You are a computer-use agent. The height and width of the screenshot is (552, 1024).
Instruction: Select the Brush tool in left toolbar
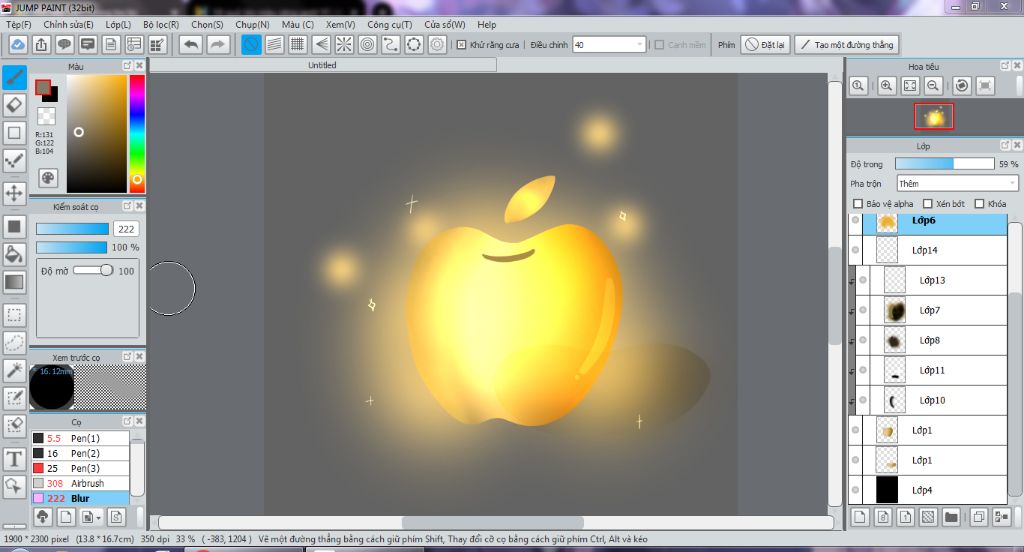pyautogui.click(x=14, y=77)
